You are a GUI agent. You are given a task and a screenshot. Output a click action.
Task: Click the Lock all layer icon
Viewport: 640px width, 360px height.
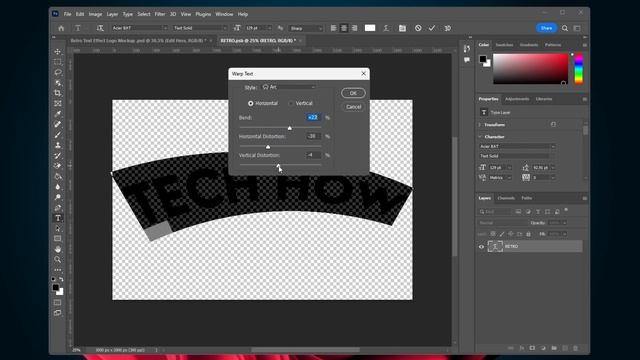click(x=529, y=234)
